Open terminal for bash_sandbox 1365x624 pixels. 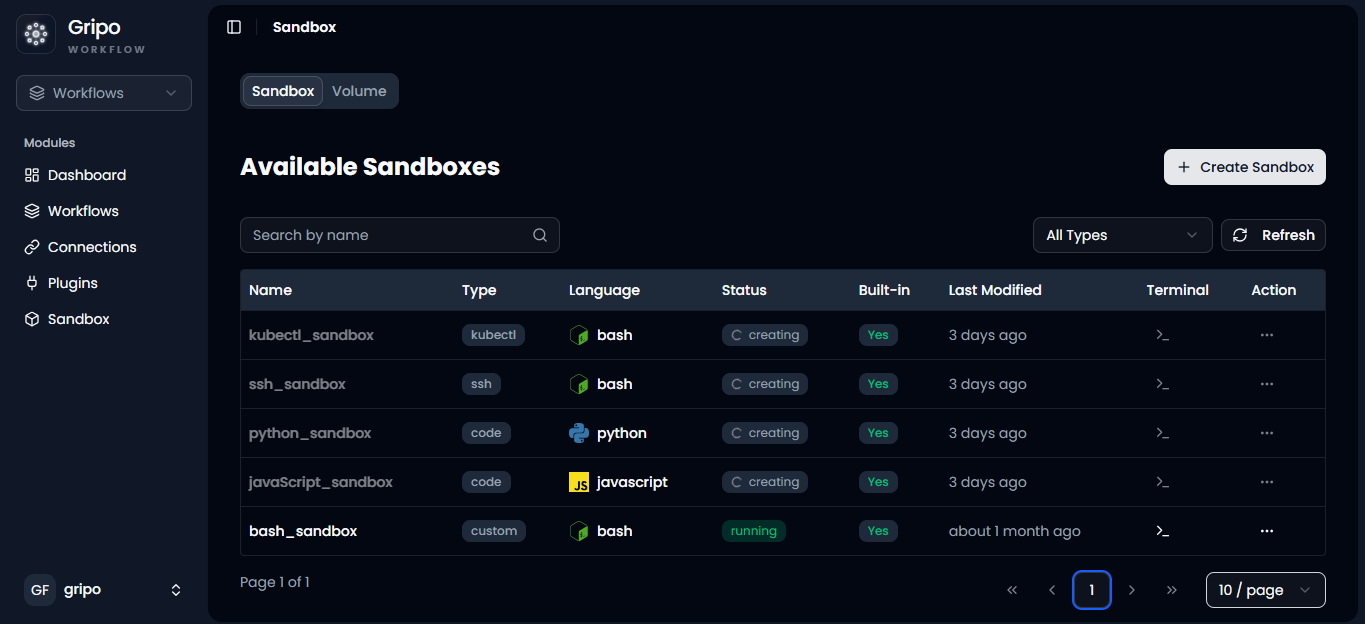point(1162,531)
